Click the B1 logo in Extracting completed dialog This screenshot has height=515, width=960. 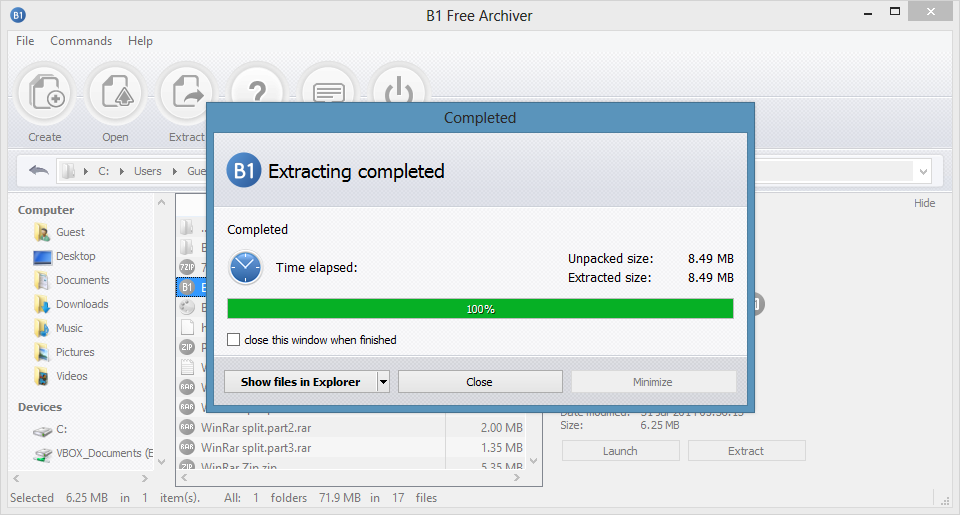click(x=244, y=170)
